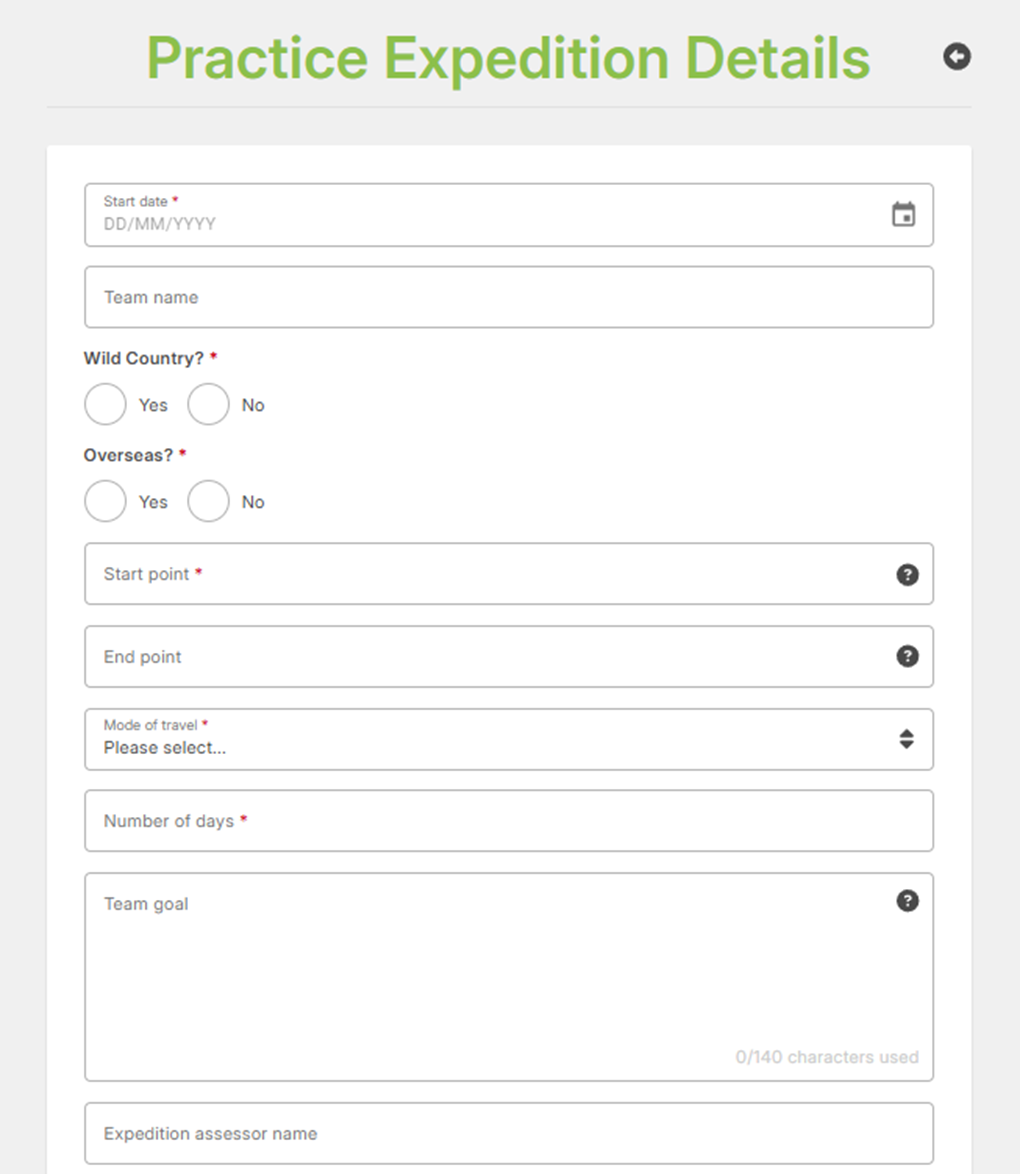Click the Mode of travel dropdown arrows
Image resolution: width=1020 pixels, height=1174 pixels.
coord(906,740)
